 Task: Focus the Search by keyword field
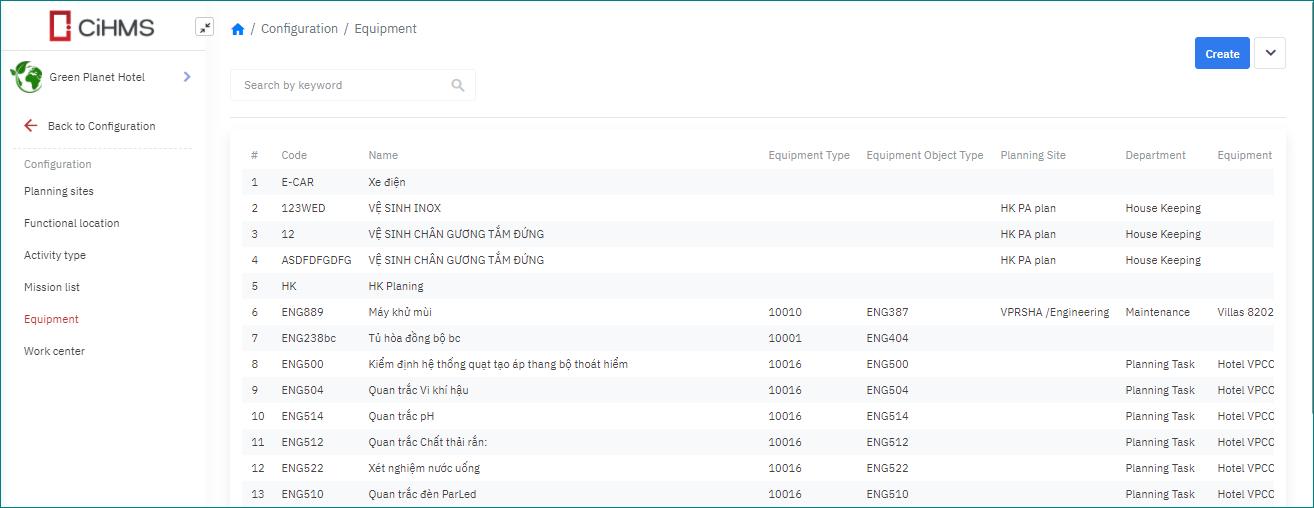coord(340,85)
